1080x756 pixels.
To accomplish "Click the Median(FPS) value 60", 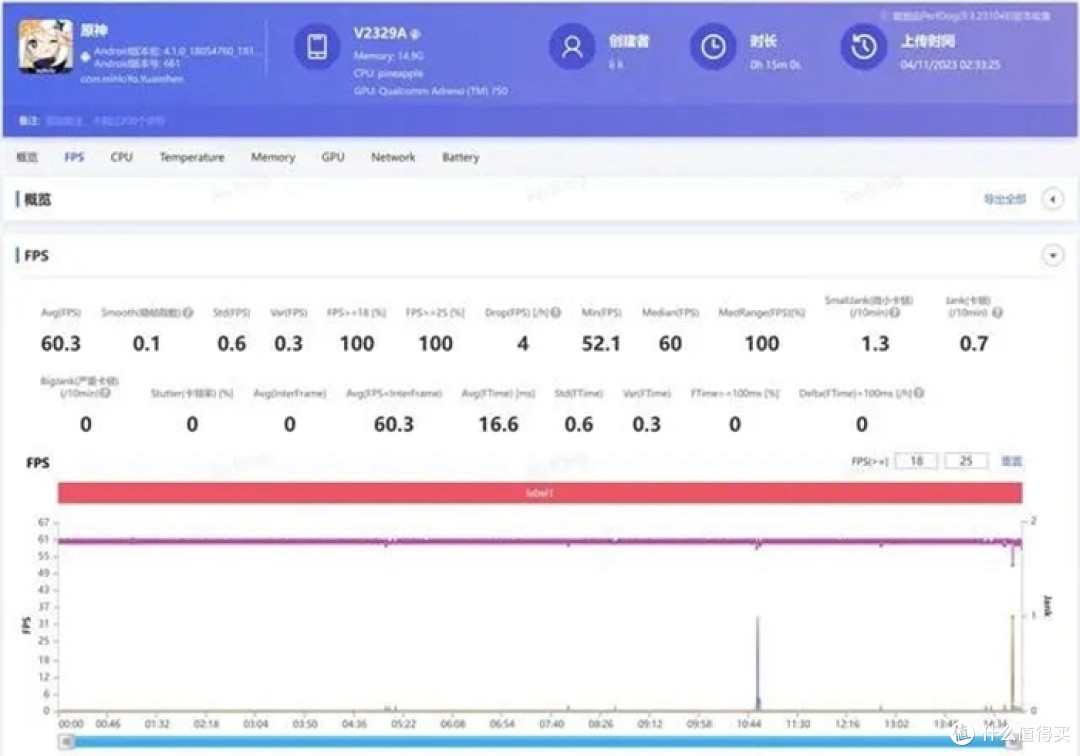I will pos(669,344).
